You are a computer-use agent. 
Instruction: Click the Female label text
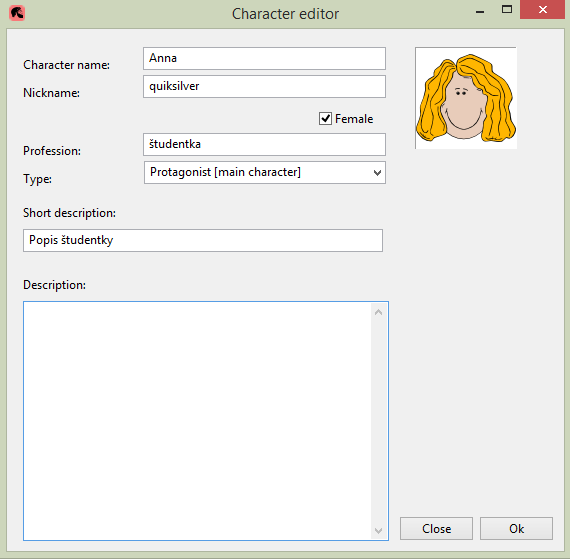click(354, 119)
